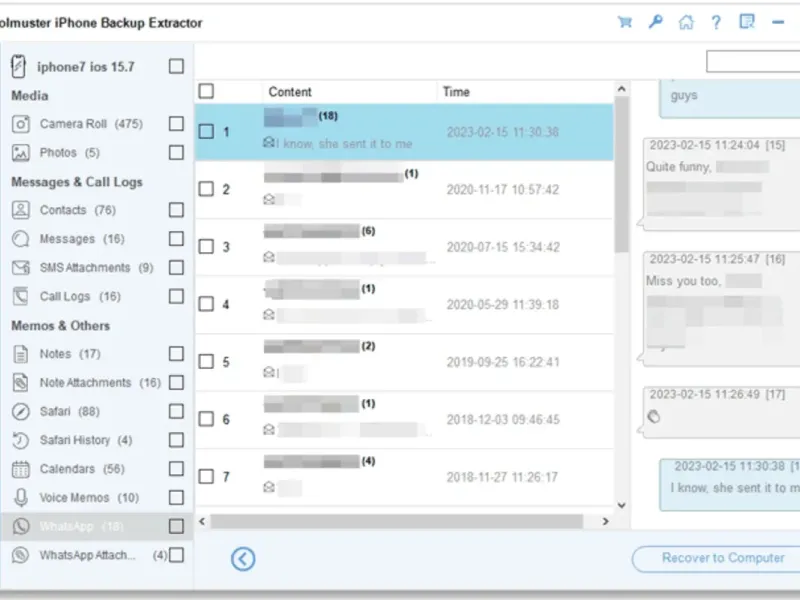The width and height of the screenshot is (800, 600).
Task: Click the Safari History clock icon
Action: point(20,440)
